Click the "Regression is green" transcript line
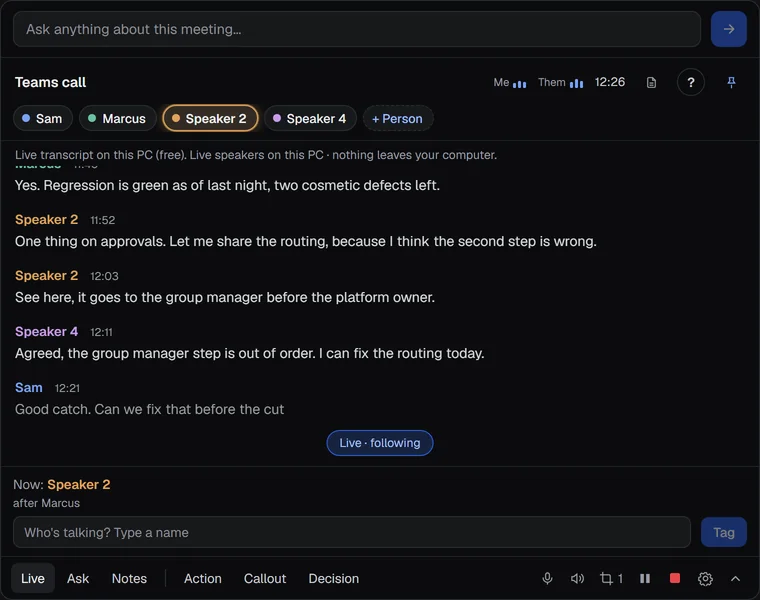Image resolution: width=760 pixels, height=600 pixels. (x=227, y=185)
